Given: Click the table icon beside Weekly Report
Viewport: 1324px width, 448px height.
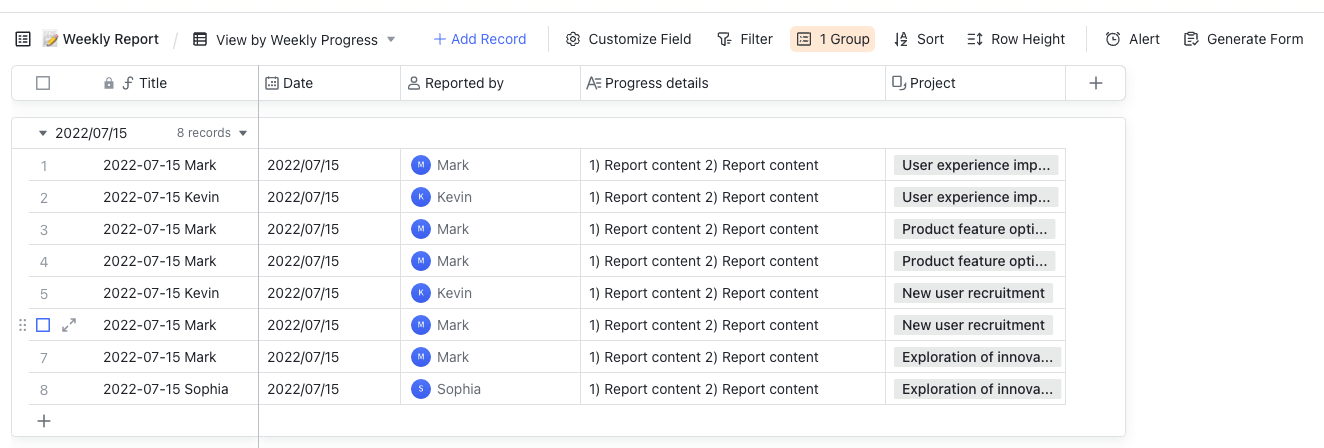Looking at the screenshot, I should pyautogui.click(x=23, y=39).
